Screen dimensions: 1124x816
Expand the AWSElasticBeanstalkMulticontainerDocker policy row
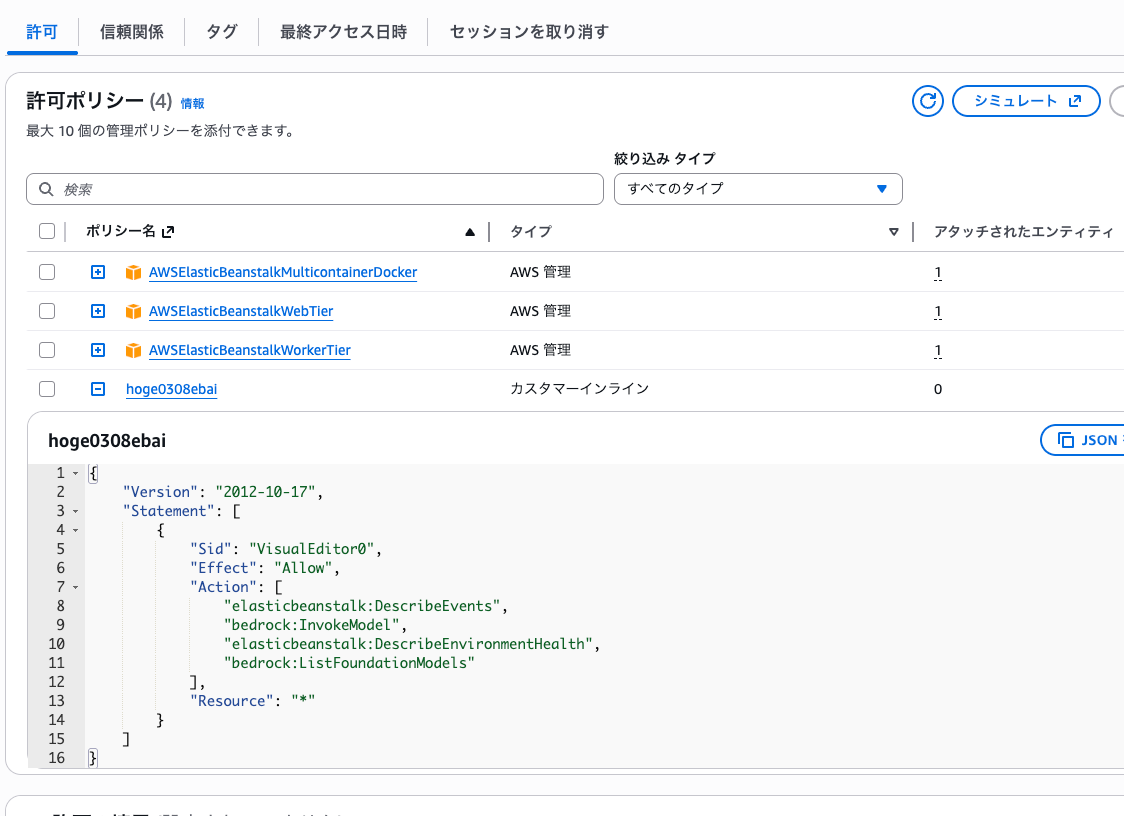[98, 272]
